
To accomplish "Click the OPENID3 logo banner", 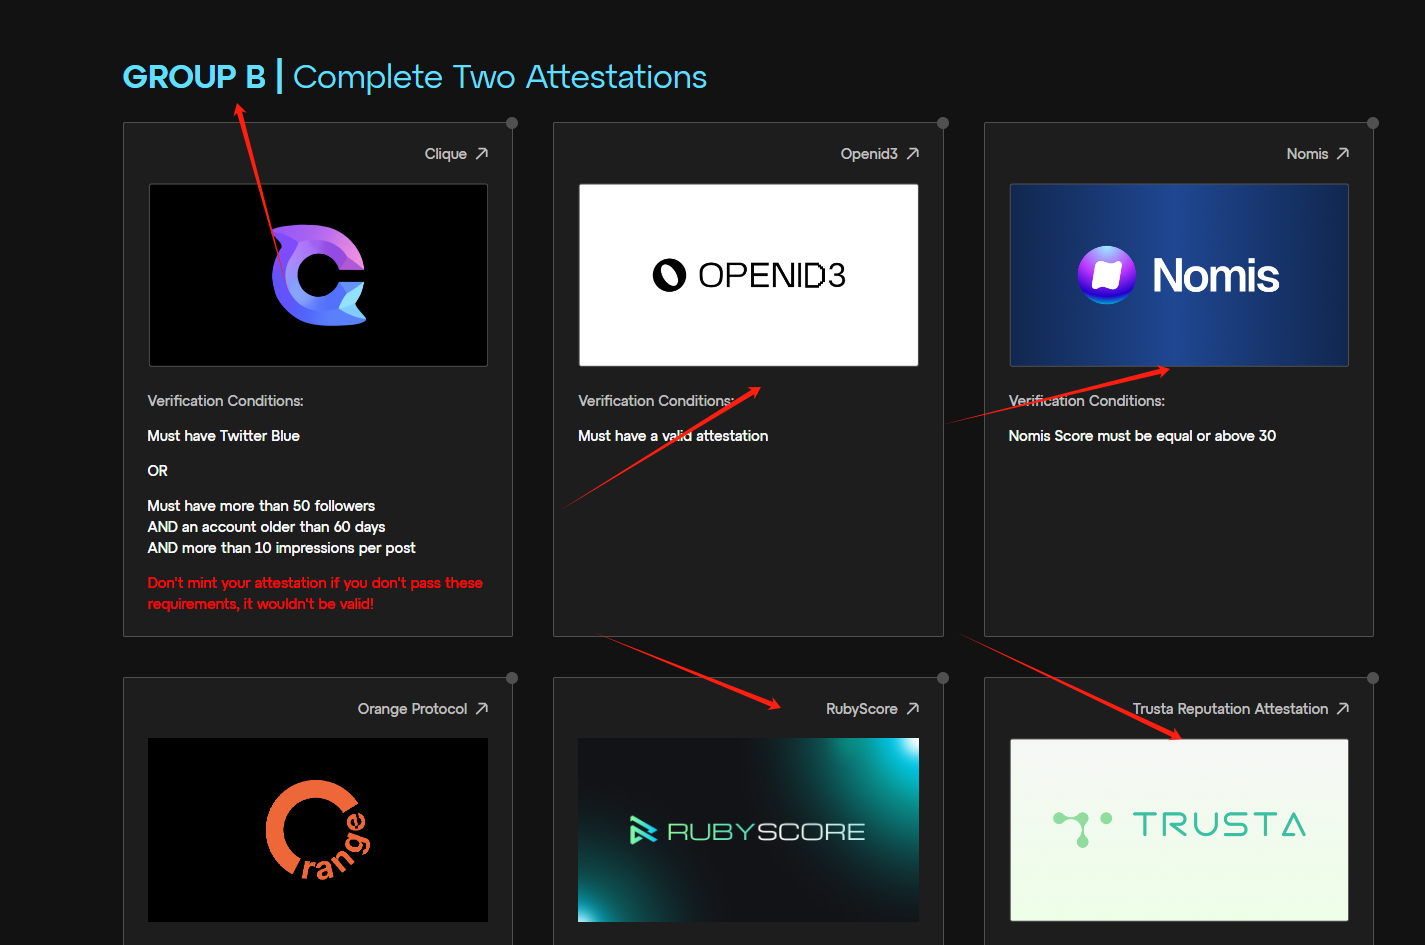I will tap(748, 275).
